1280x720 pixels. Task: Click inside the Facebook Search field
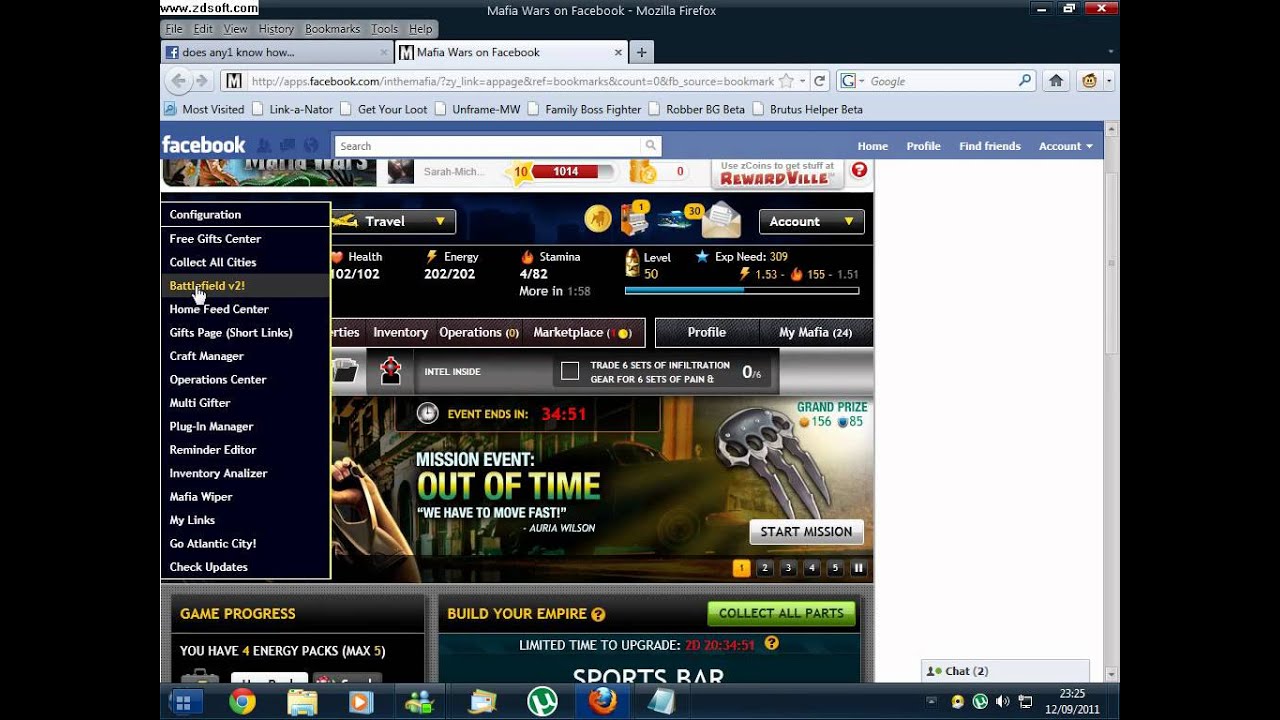(488, 146)
